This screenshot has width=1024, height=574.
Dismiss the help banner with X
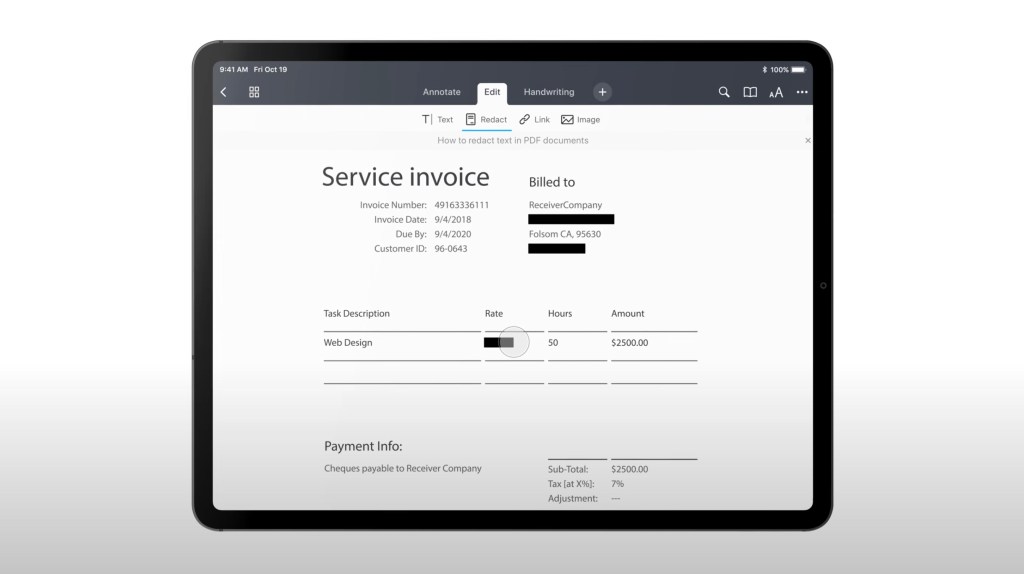(807, 140)
